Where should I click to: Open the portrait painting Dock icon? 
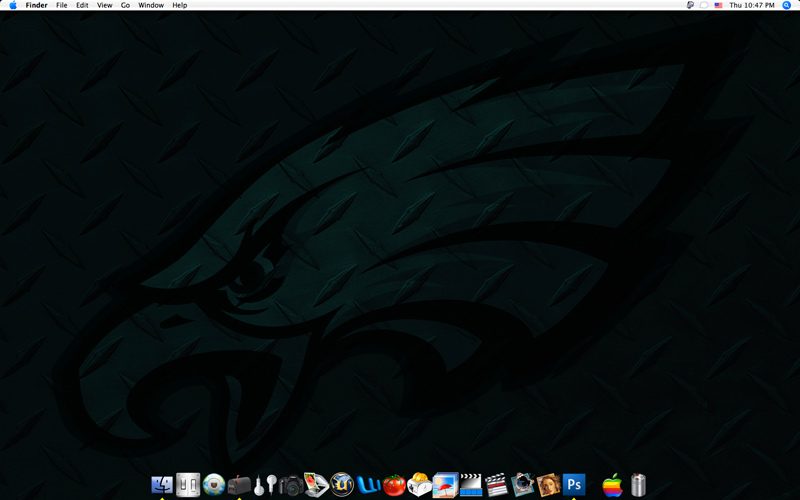(x=548, y=485)
